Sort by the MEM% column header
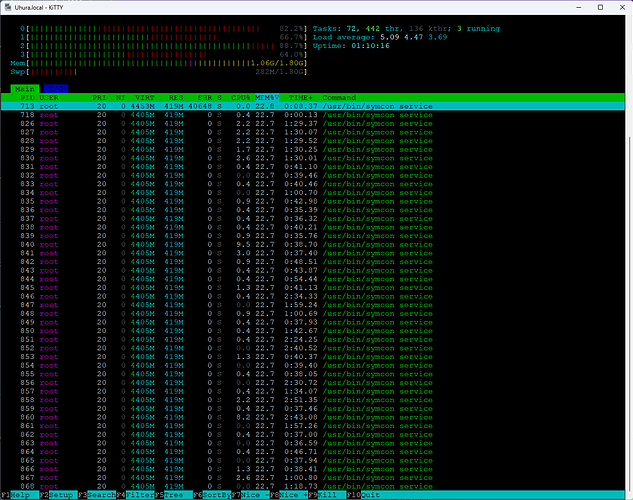Viewport: 633px width, 500px height. (265, 97)
